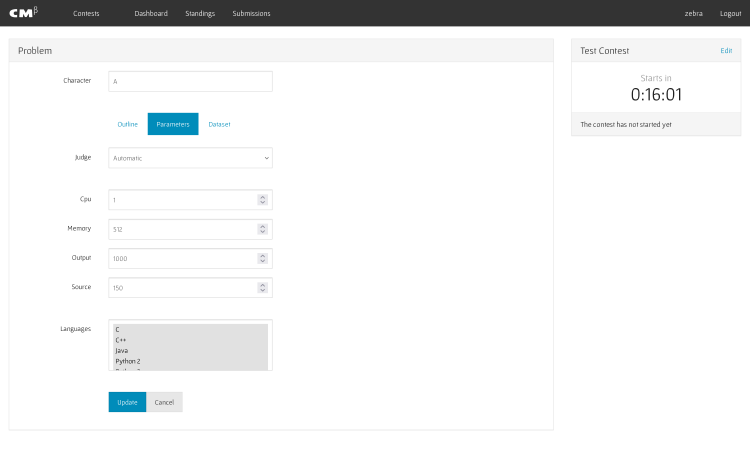Click the Edit link for Test Contest
The width and height of the screenshot is (750, 469).
[x=726, y=50]
